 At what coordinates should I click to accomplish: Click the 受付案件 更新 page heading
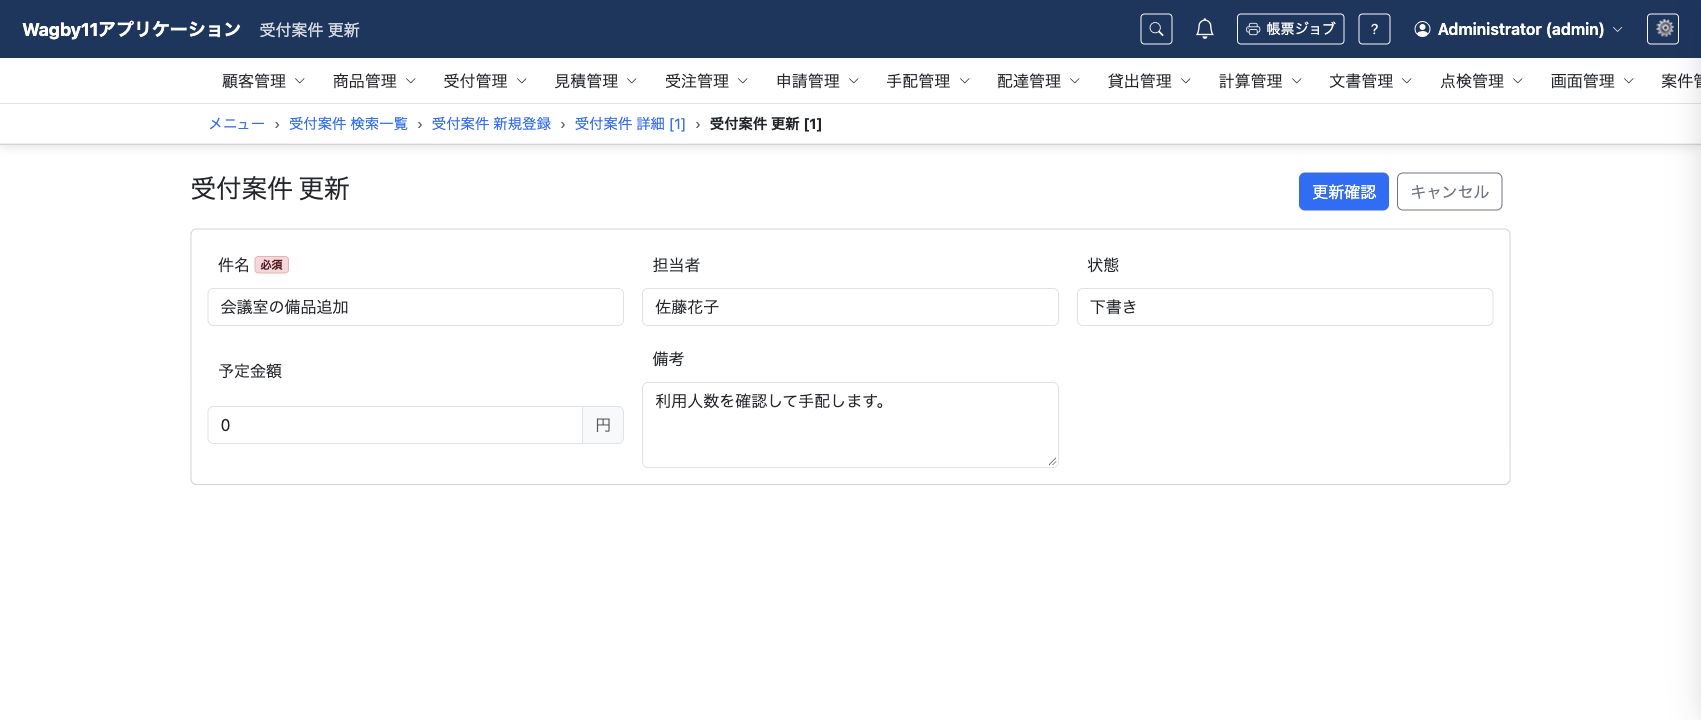(270, 189)
